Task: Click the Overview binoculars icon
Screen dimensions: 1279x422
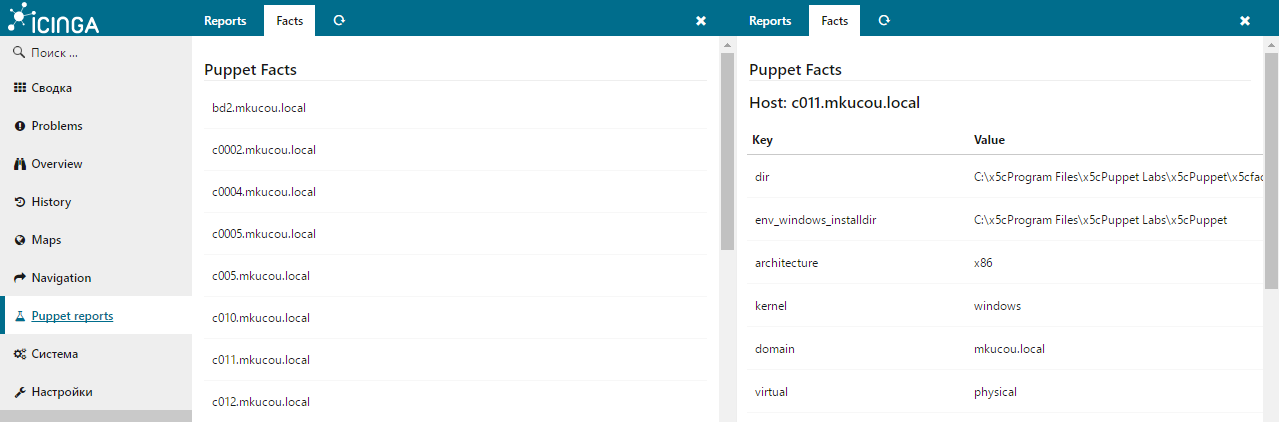Action: [x=19, y=164]
